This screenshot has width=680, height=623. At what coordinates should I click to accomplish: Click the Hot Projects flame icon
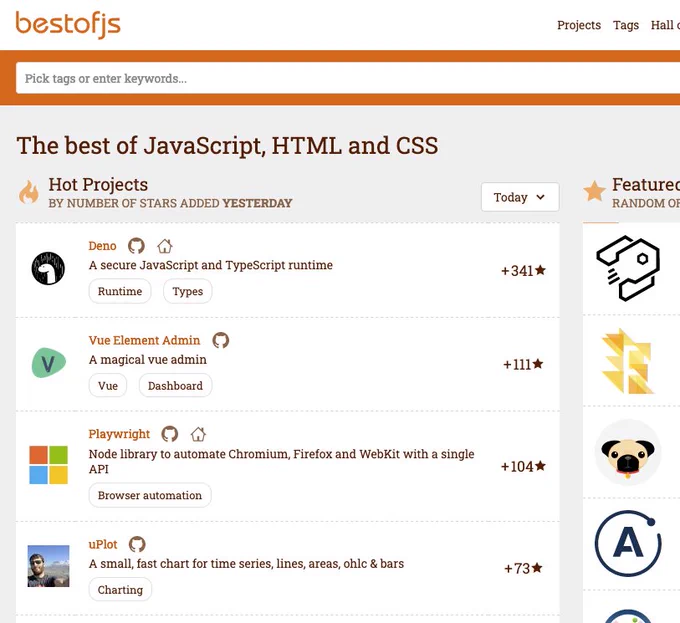(29, 192)
